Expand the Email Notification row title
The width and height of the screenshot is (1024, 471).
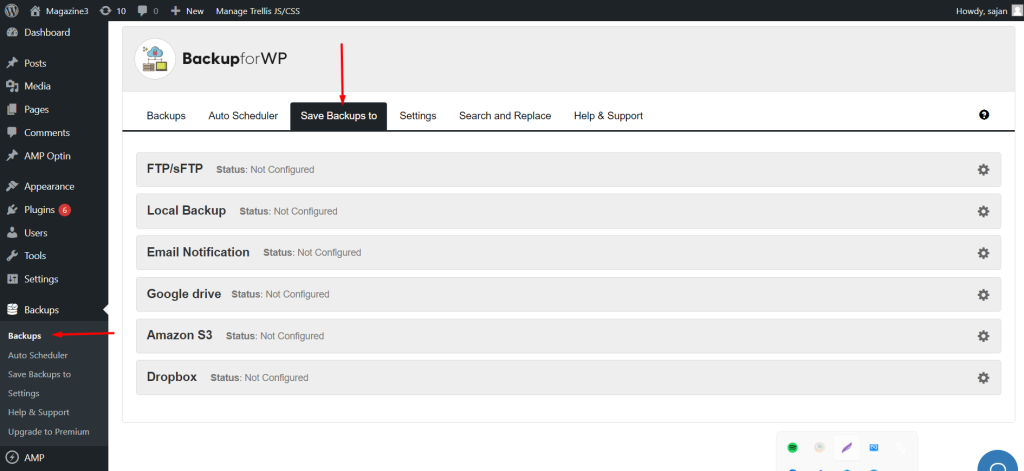point(198,252)
